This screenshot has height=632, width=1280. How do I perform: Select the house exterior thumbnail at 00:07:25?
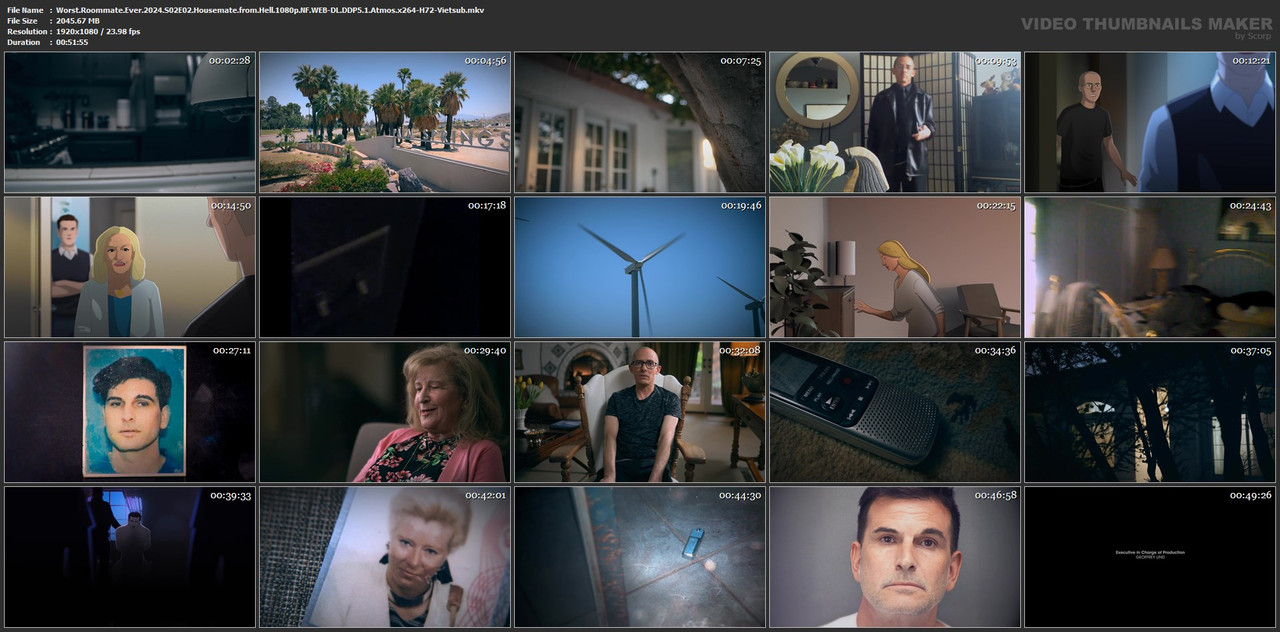pos(640,122)
